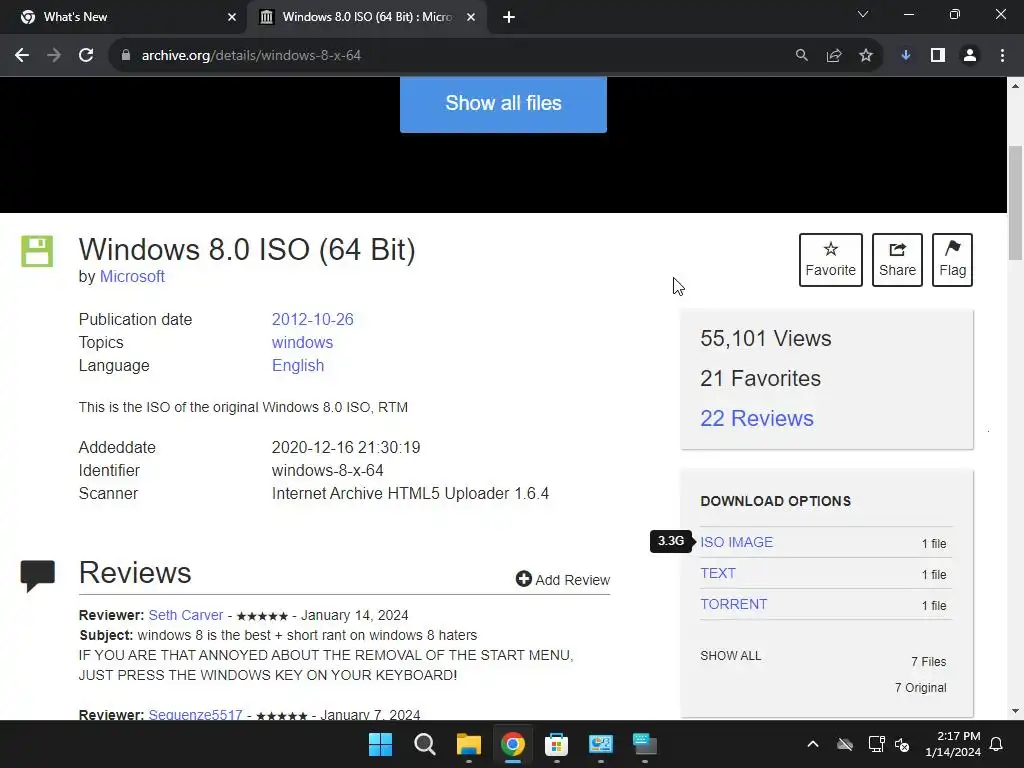1024x768 pixels.
Task: Click Add Review
Action: coord(563,579)
